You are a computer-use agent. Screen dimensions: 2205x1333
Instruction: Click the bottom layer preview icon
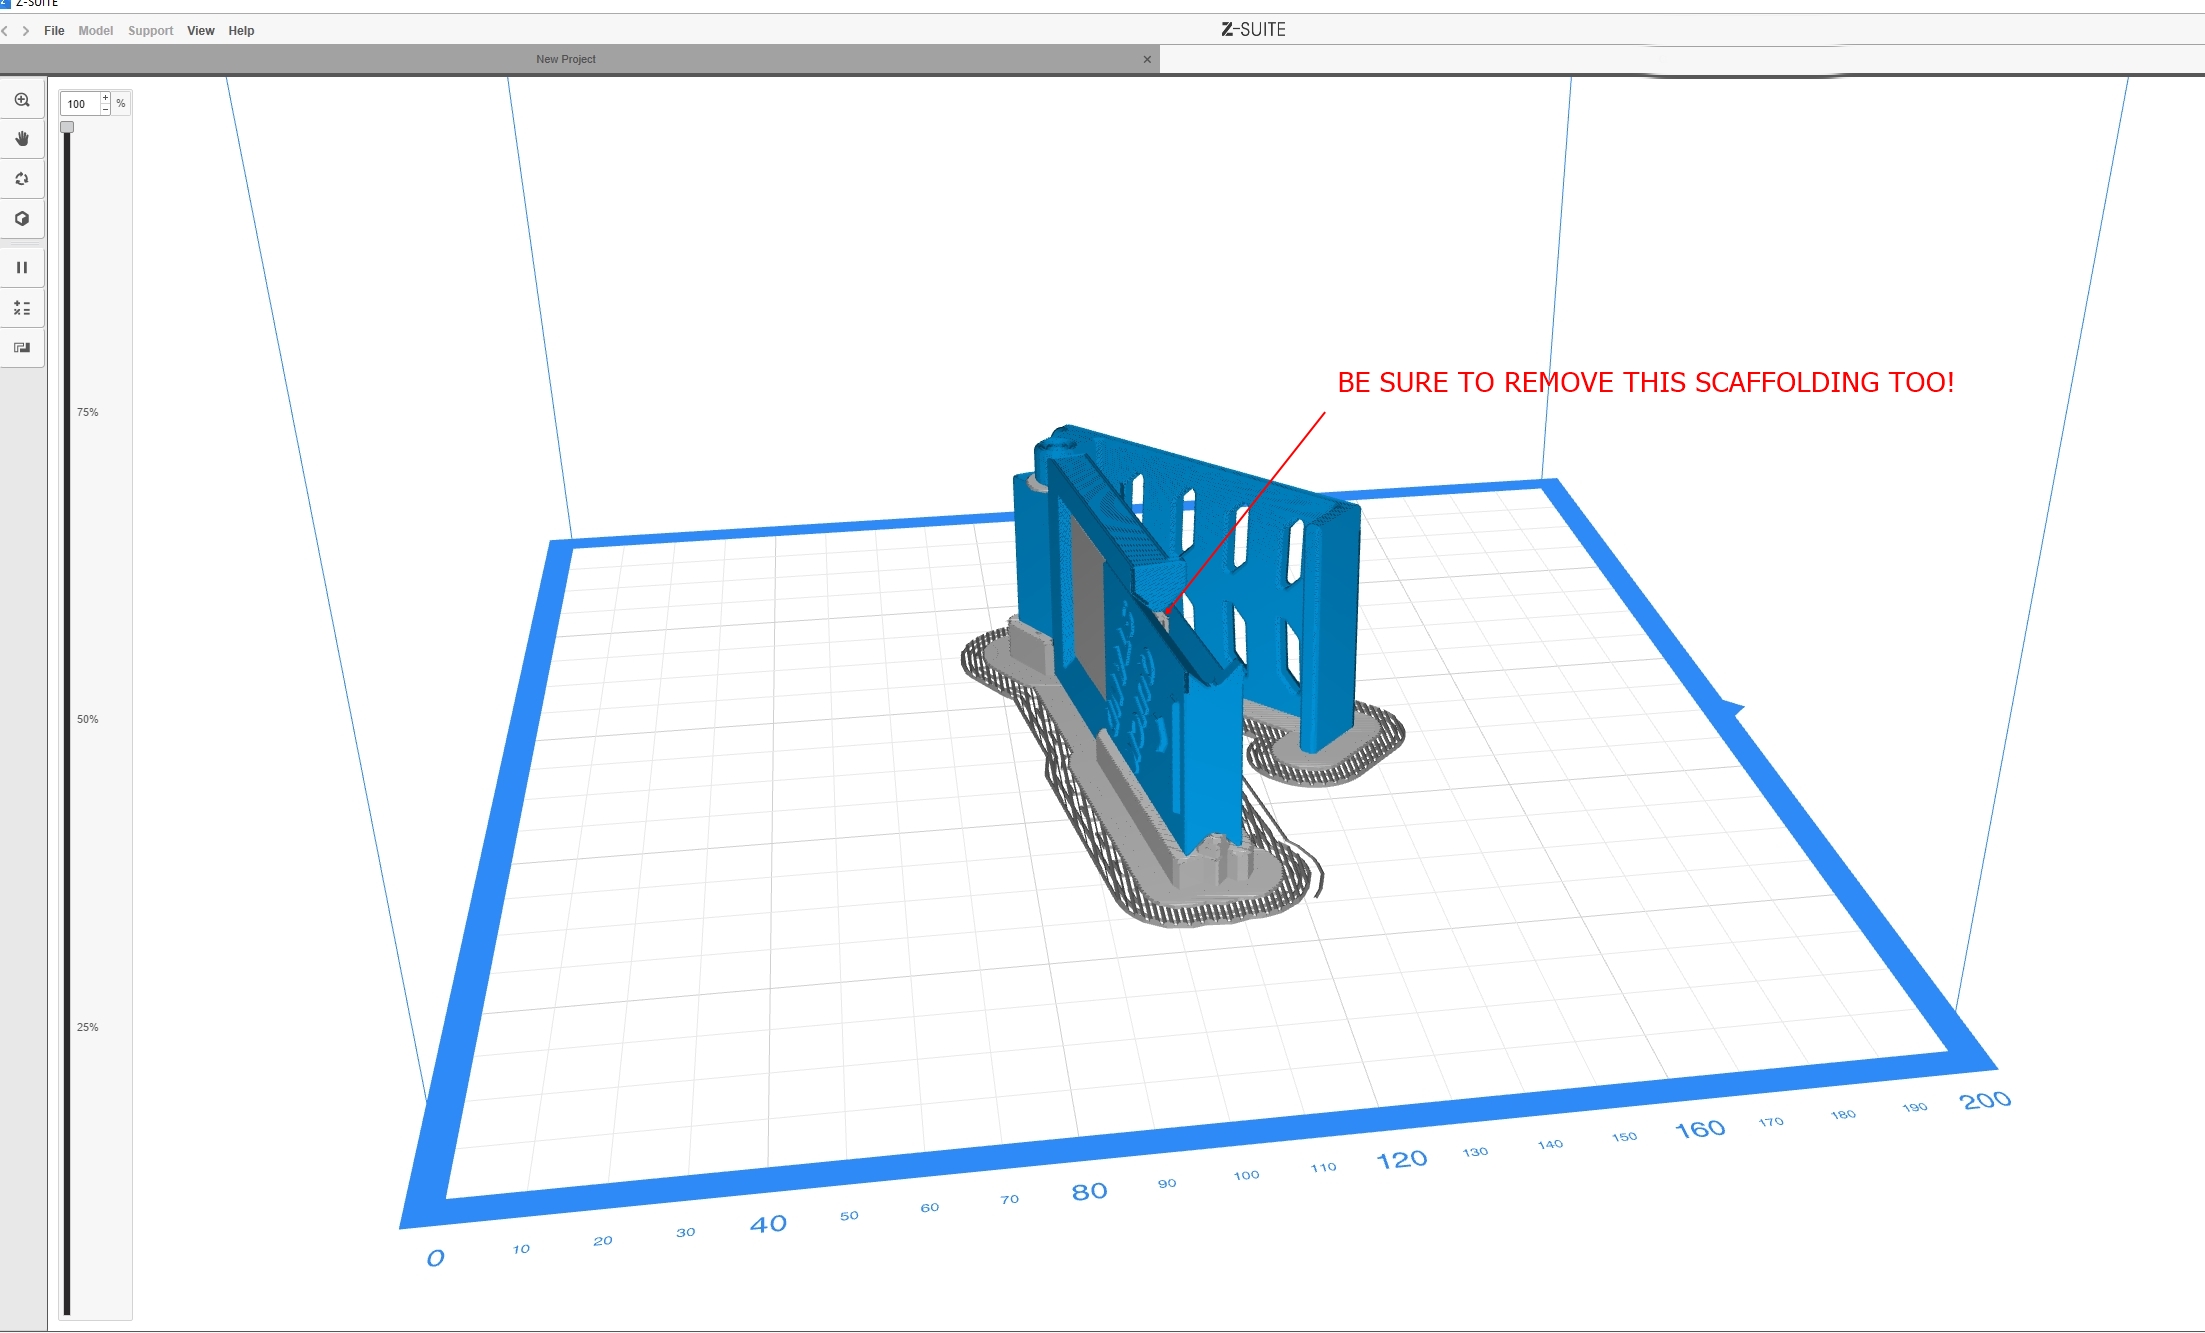22,347
